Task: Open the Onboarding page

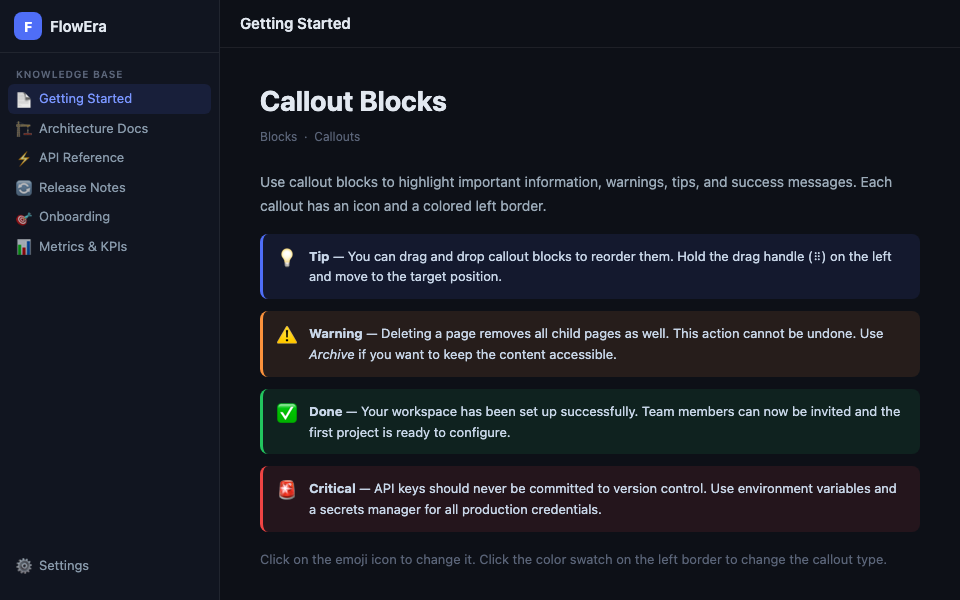Action: 74,217
